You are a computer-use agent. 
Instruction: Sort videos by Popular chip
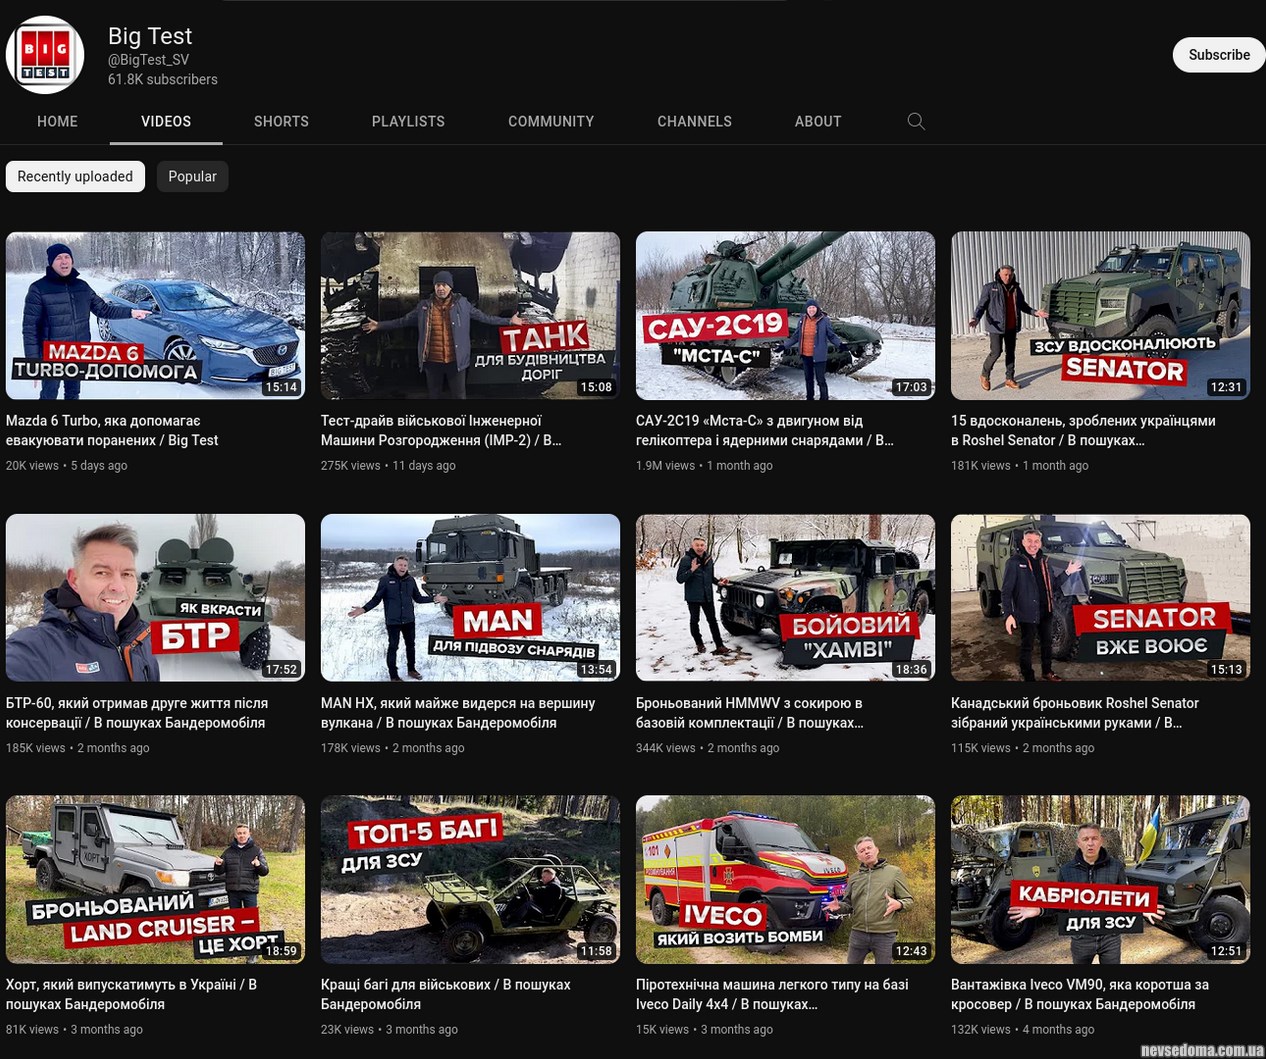click(x=192, y=176)
